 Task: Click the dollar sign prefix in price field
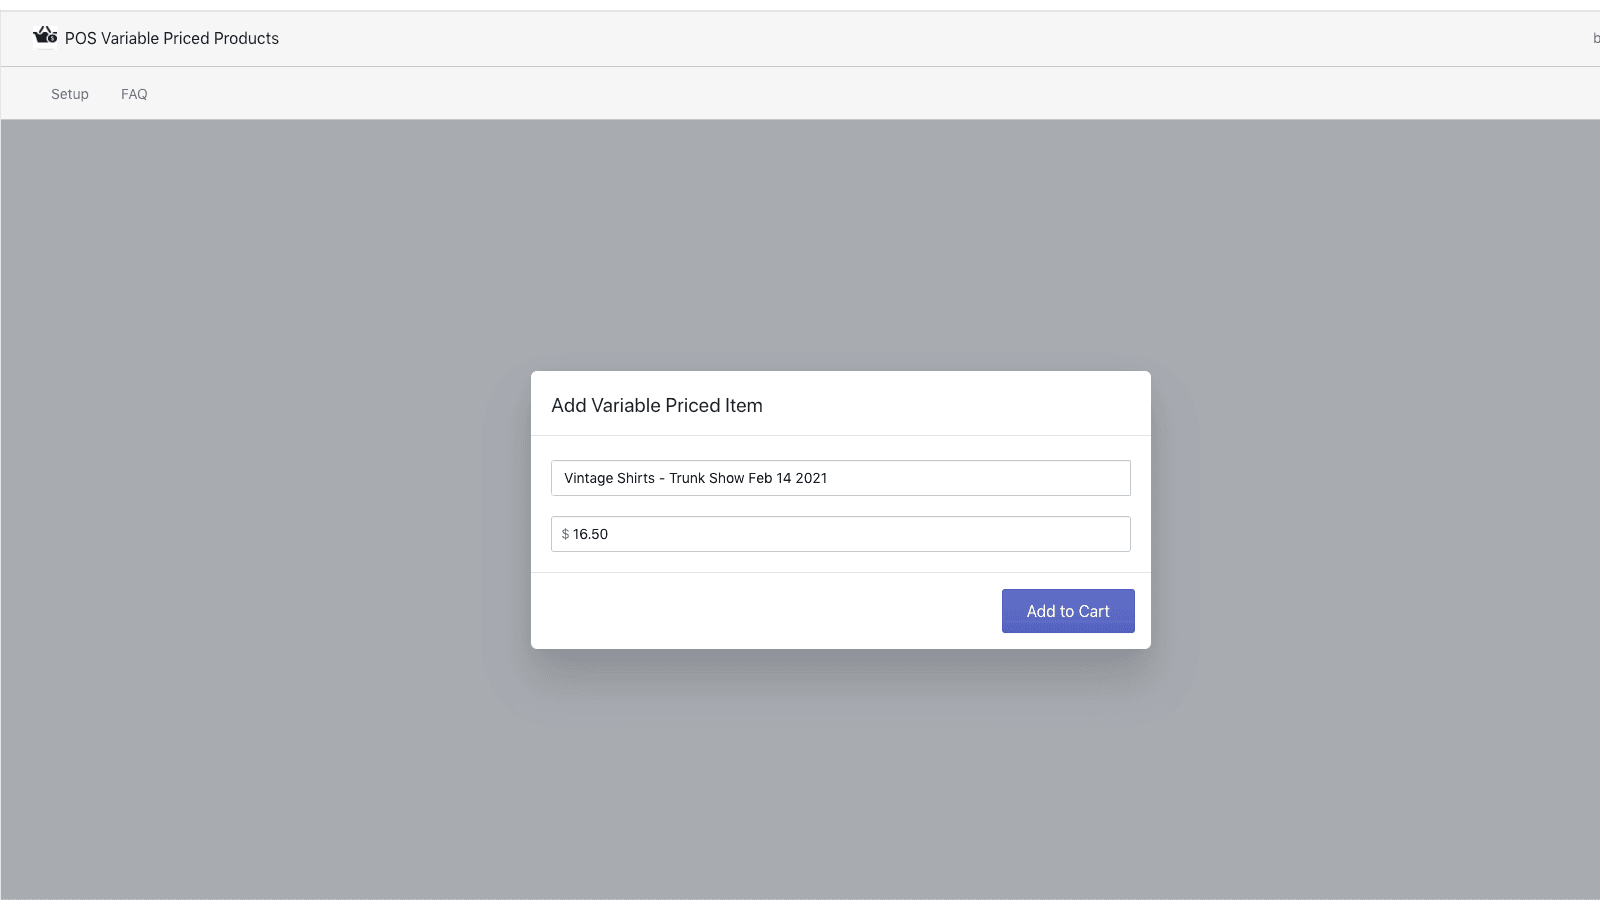(x=565, y=534)
